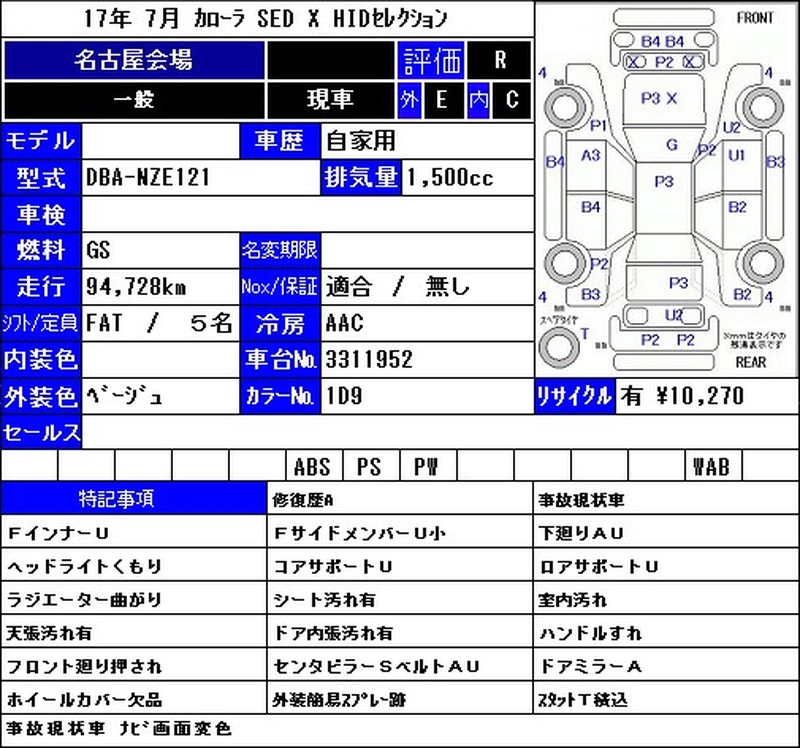Select the bottom note '事故現状車 ナビ画面変色'

point(118,728)
